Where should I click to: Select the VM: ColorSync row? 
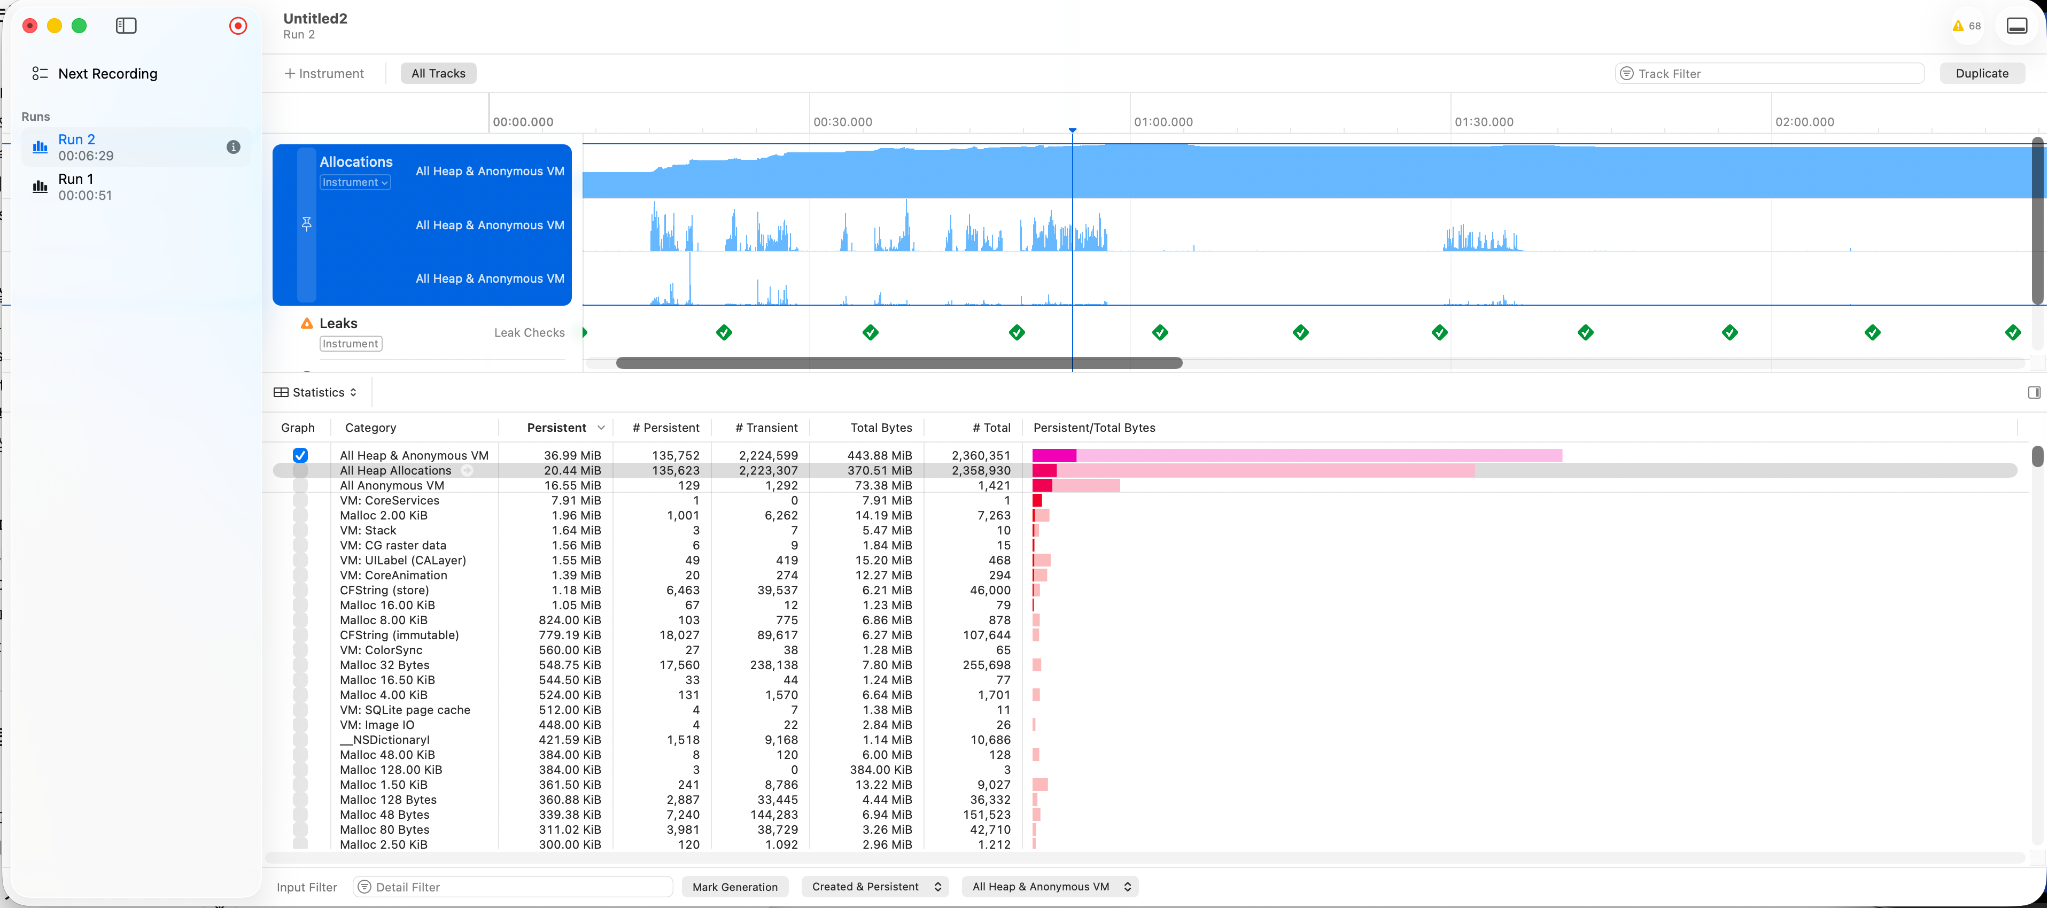click(x=1145, y=651)
